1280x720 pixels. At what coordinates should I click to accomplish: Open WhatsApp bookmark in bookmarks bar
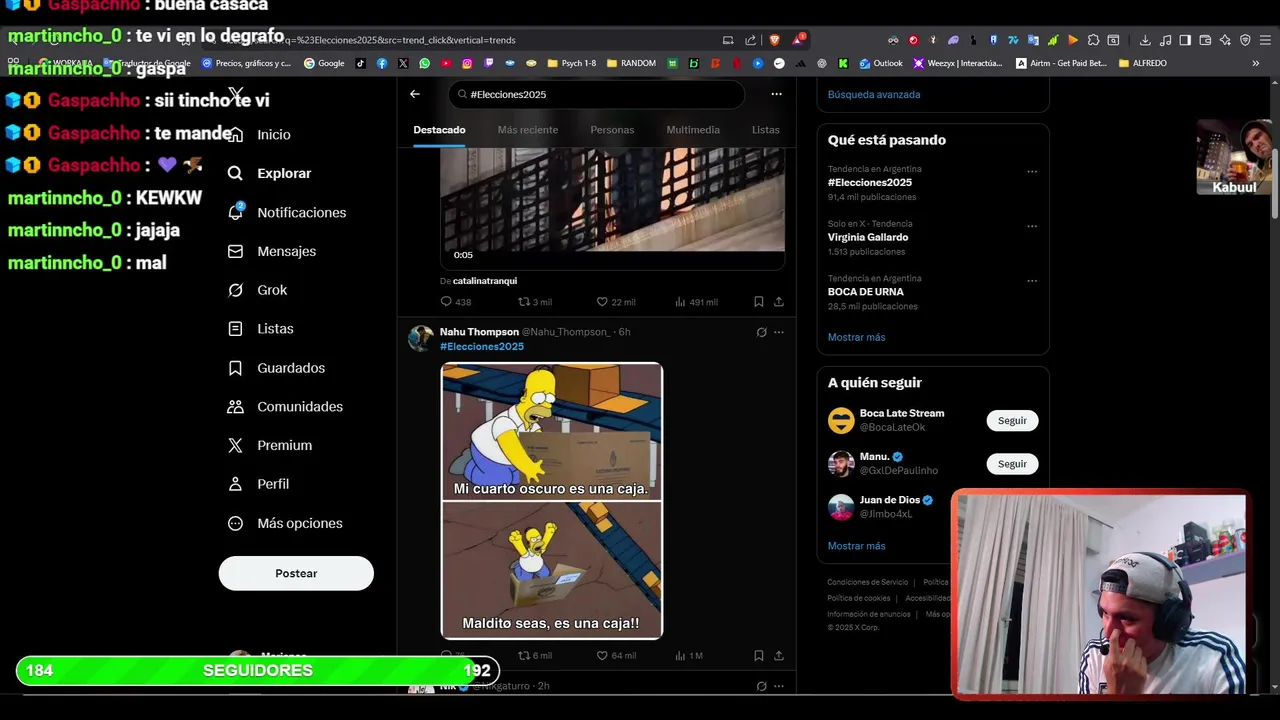click(x=425, y=63)
